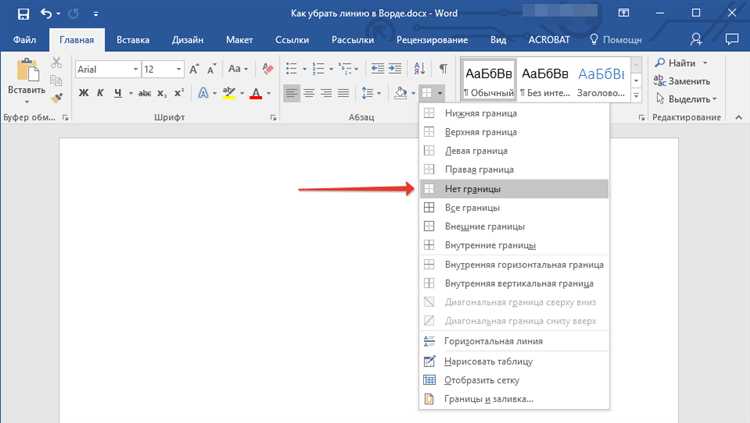
Task: Click the Undo arrow in title bar
Action: pos(47,14)
